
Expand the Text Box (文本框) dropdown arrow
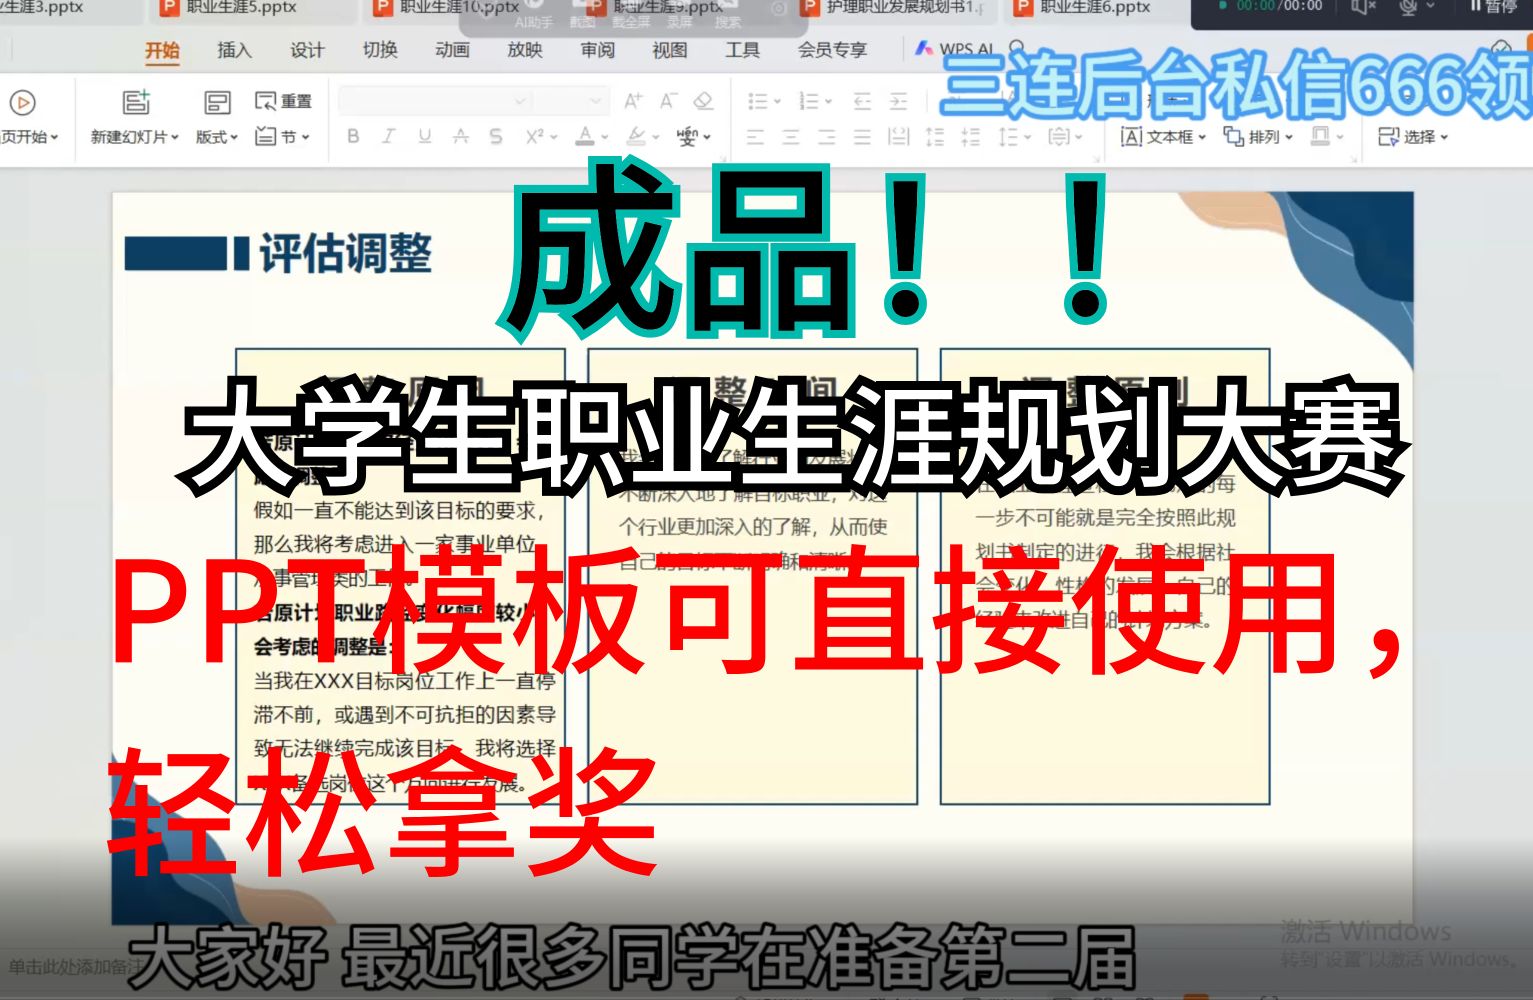coord(1202,137)
